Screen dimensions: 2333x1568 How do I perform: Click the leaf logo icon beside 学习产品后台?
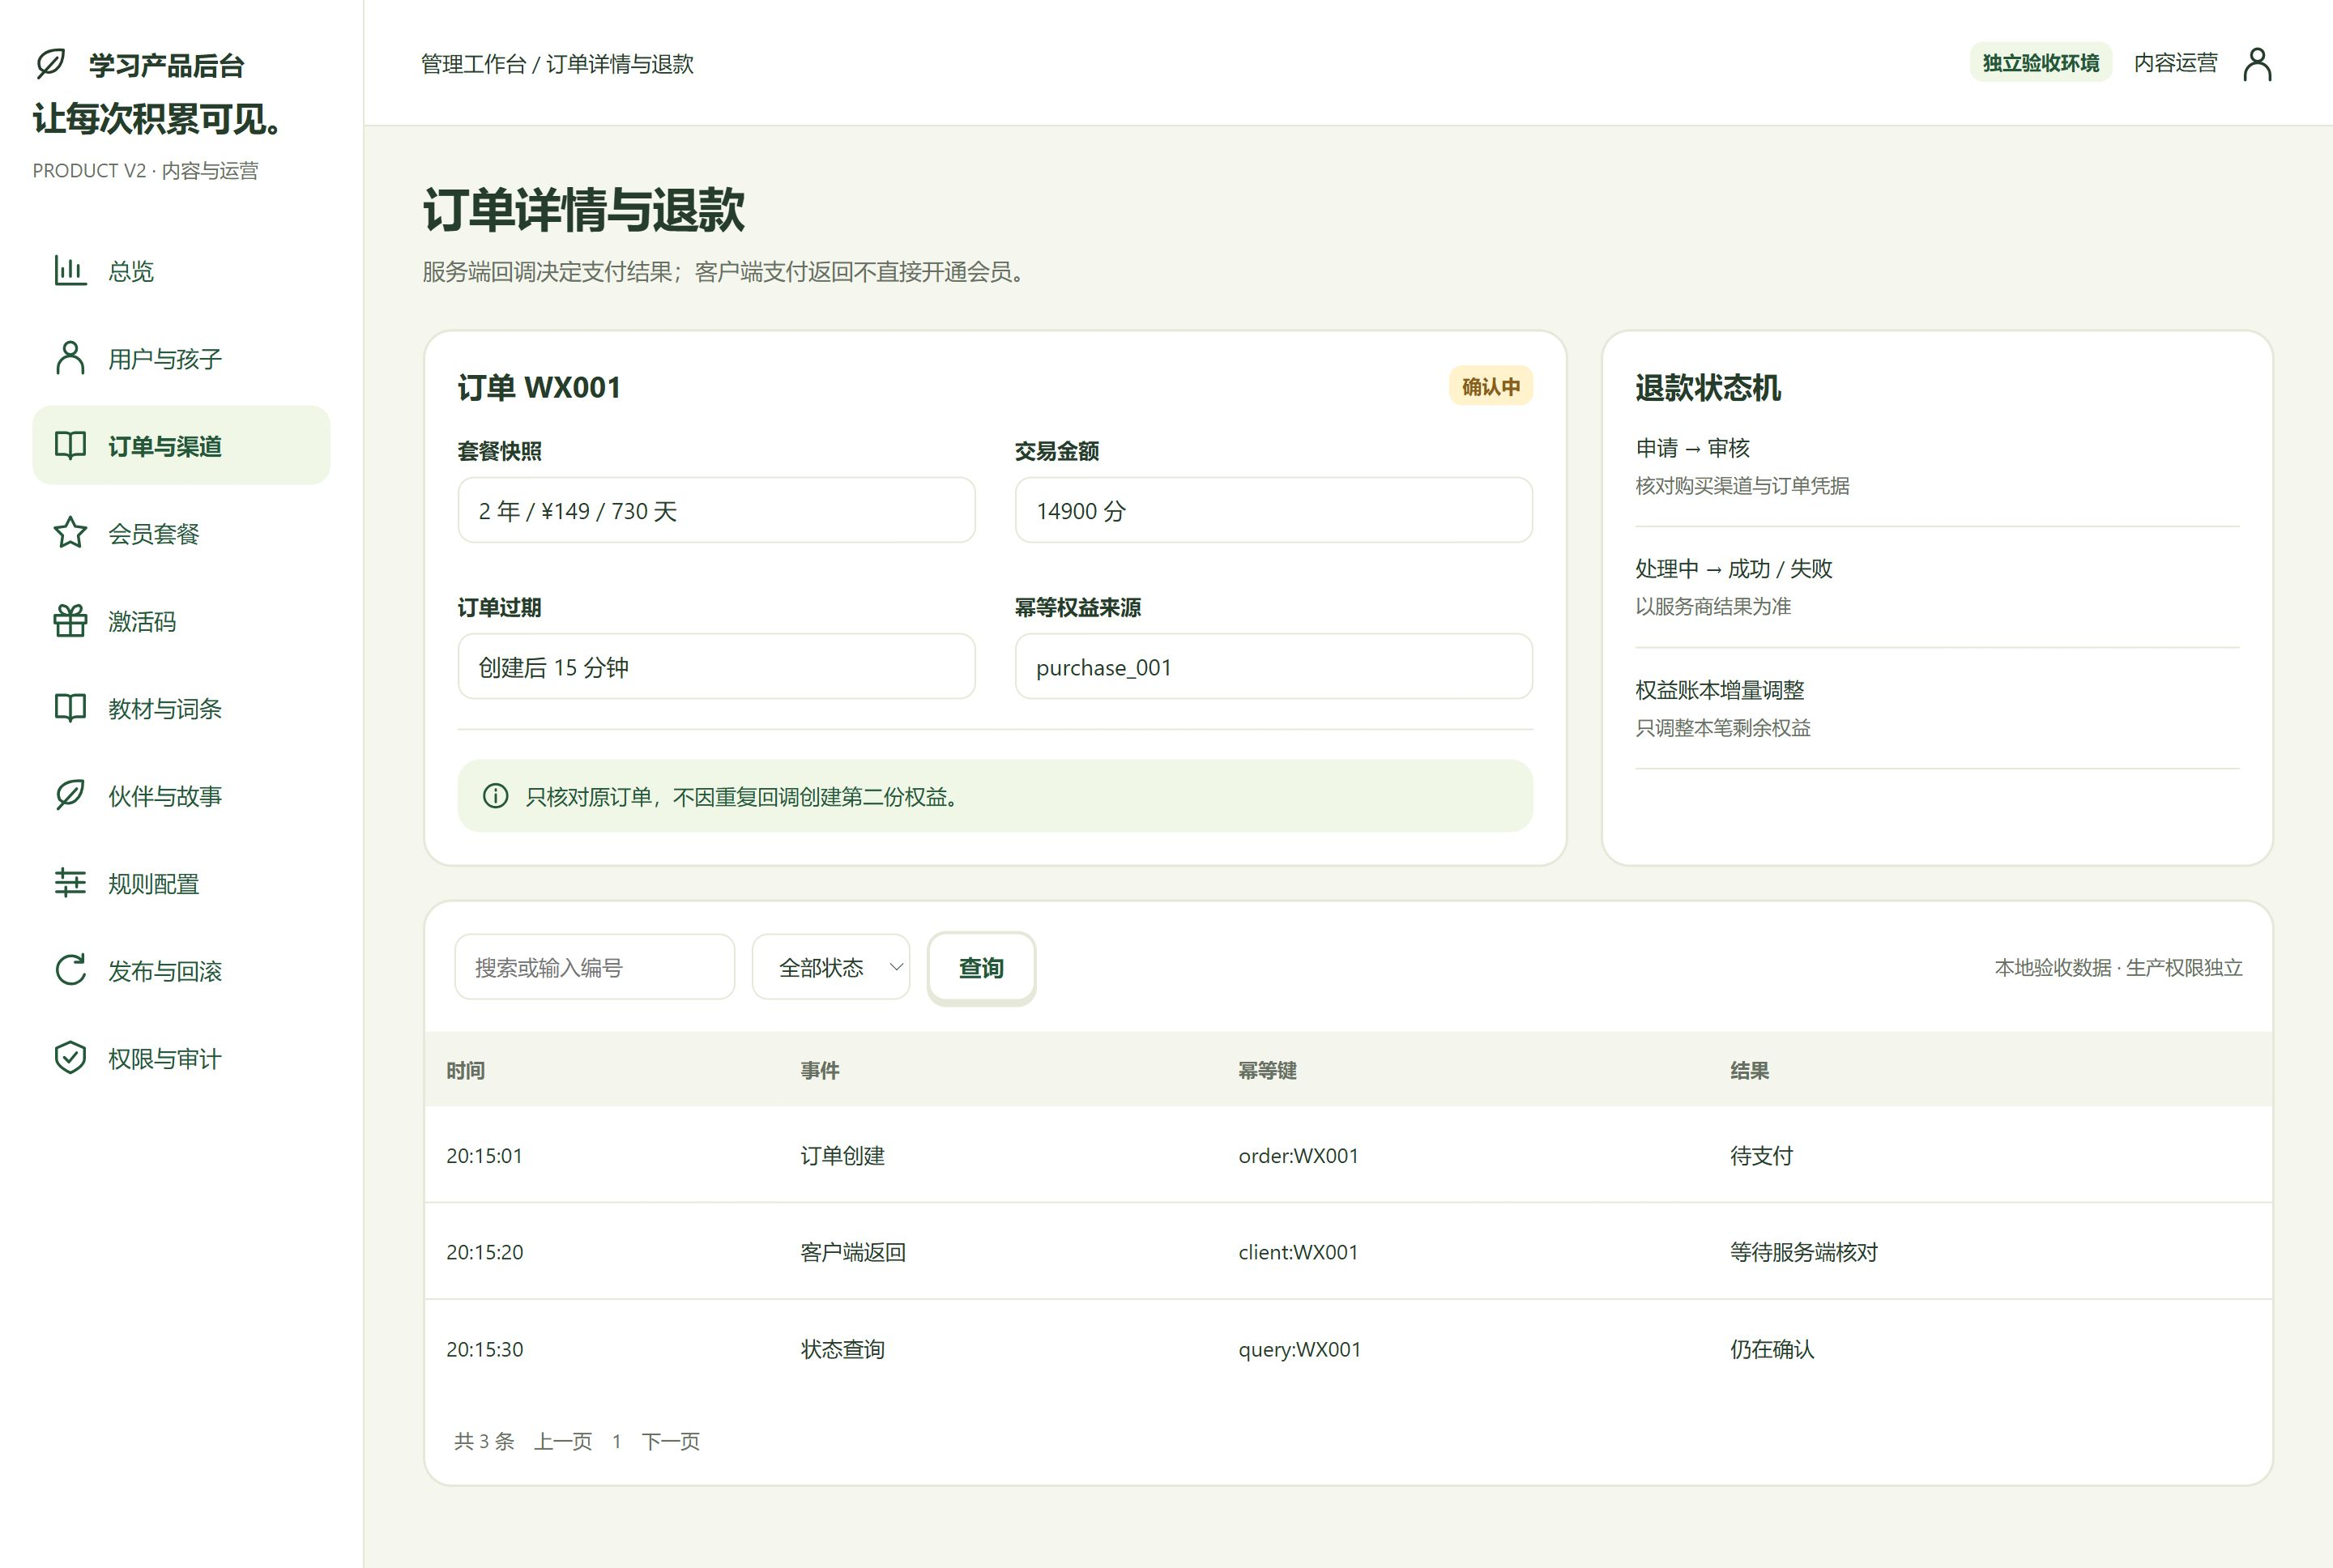click(x=50, y=64)
